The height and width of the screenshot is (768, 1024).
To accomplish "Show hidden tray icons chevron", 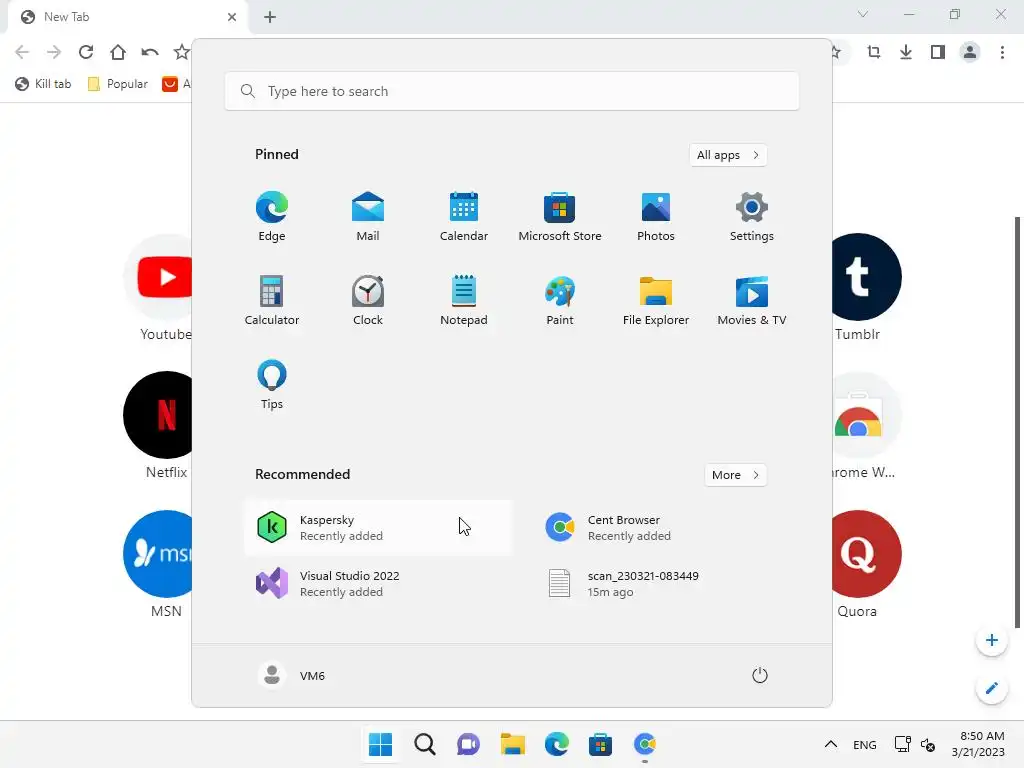I will tap(831, 744).
